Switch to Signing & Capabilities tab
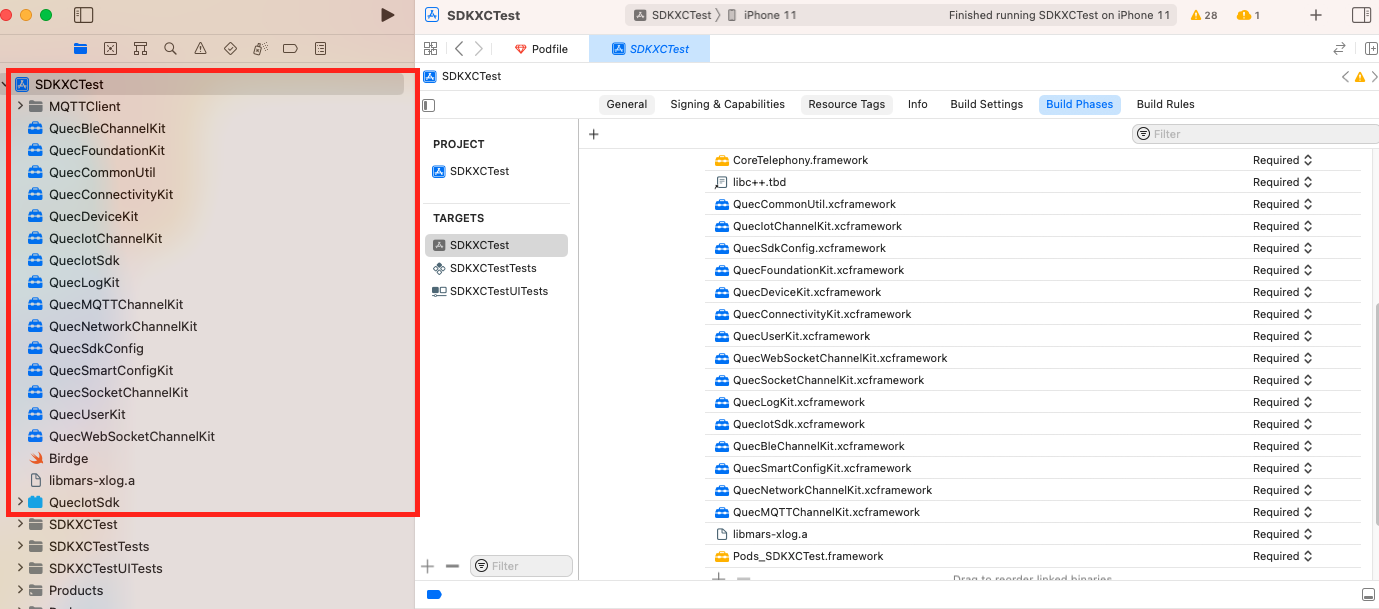This screenshot has height=609, width=1379. [727, 104]
